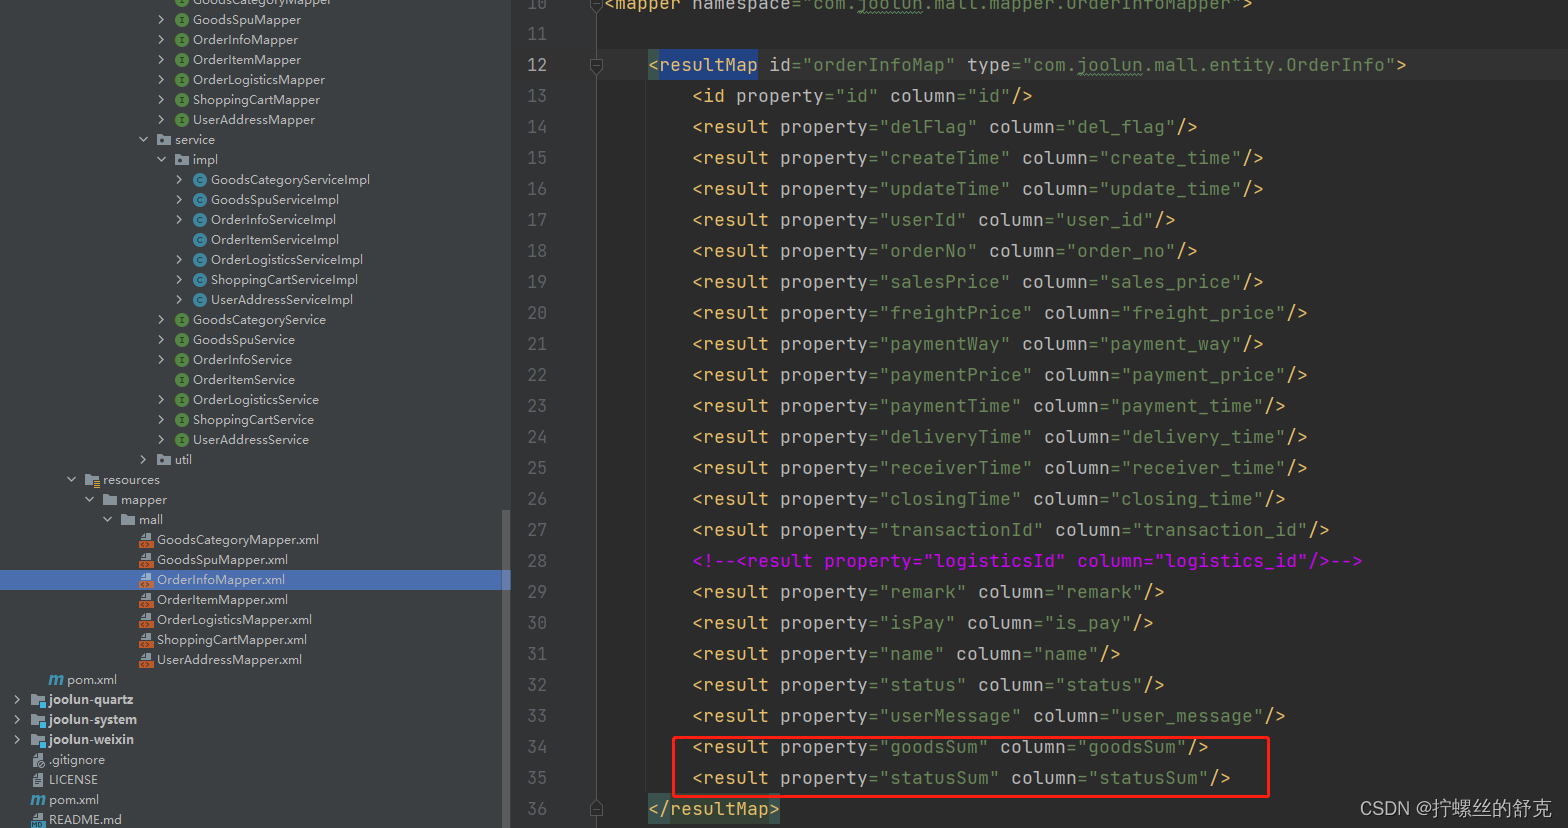Viewport: 1568px width, 828px height.
Task: Click the closing resultMap tag
Action: (713, 809)
